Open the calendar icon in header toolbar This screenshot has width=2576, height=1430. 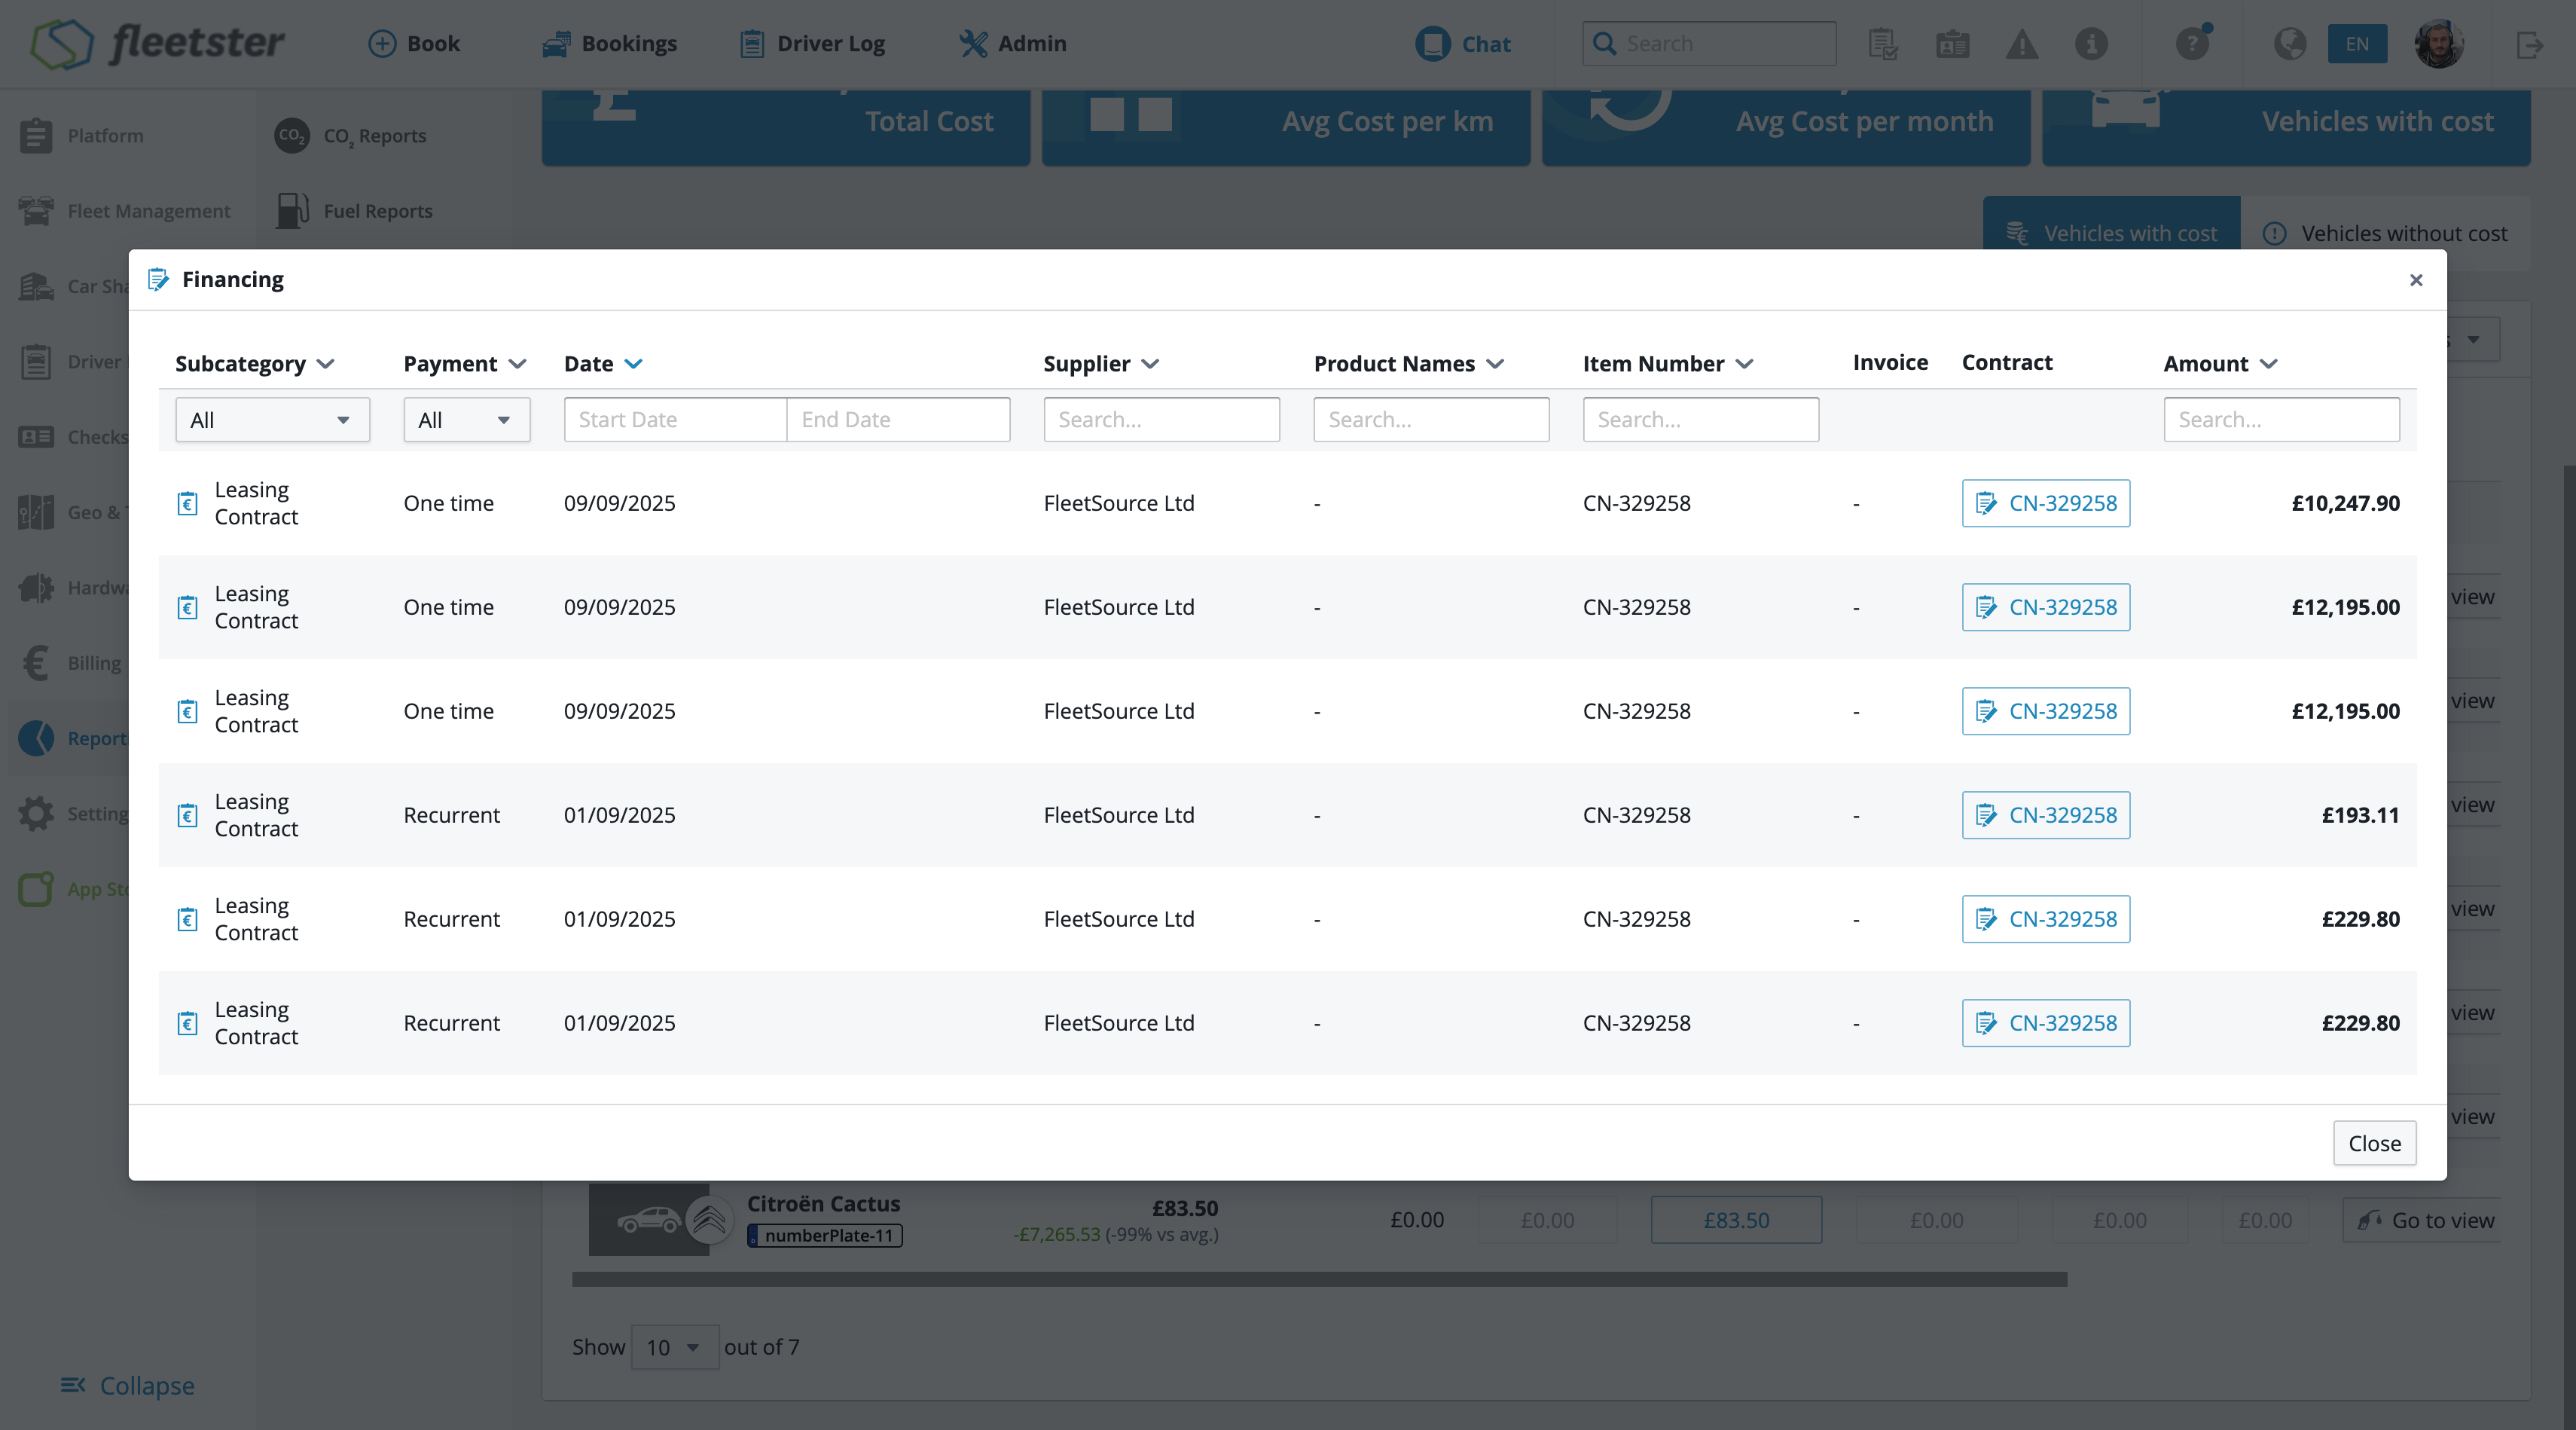pos(1952,44)
